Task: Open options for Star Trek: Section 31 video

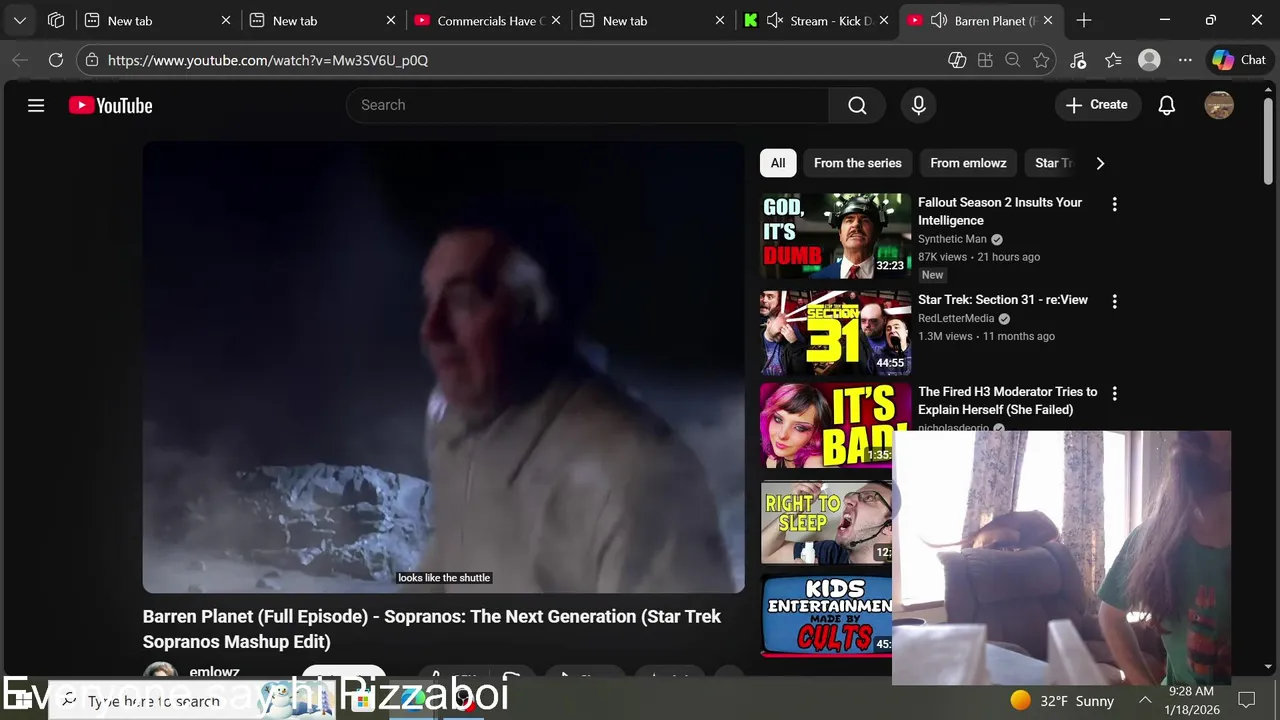Action: click(x=1114, y=301)
